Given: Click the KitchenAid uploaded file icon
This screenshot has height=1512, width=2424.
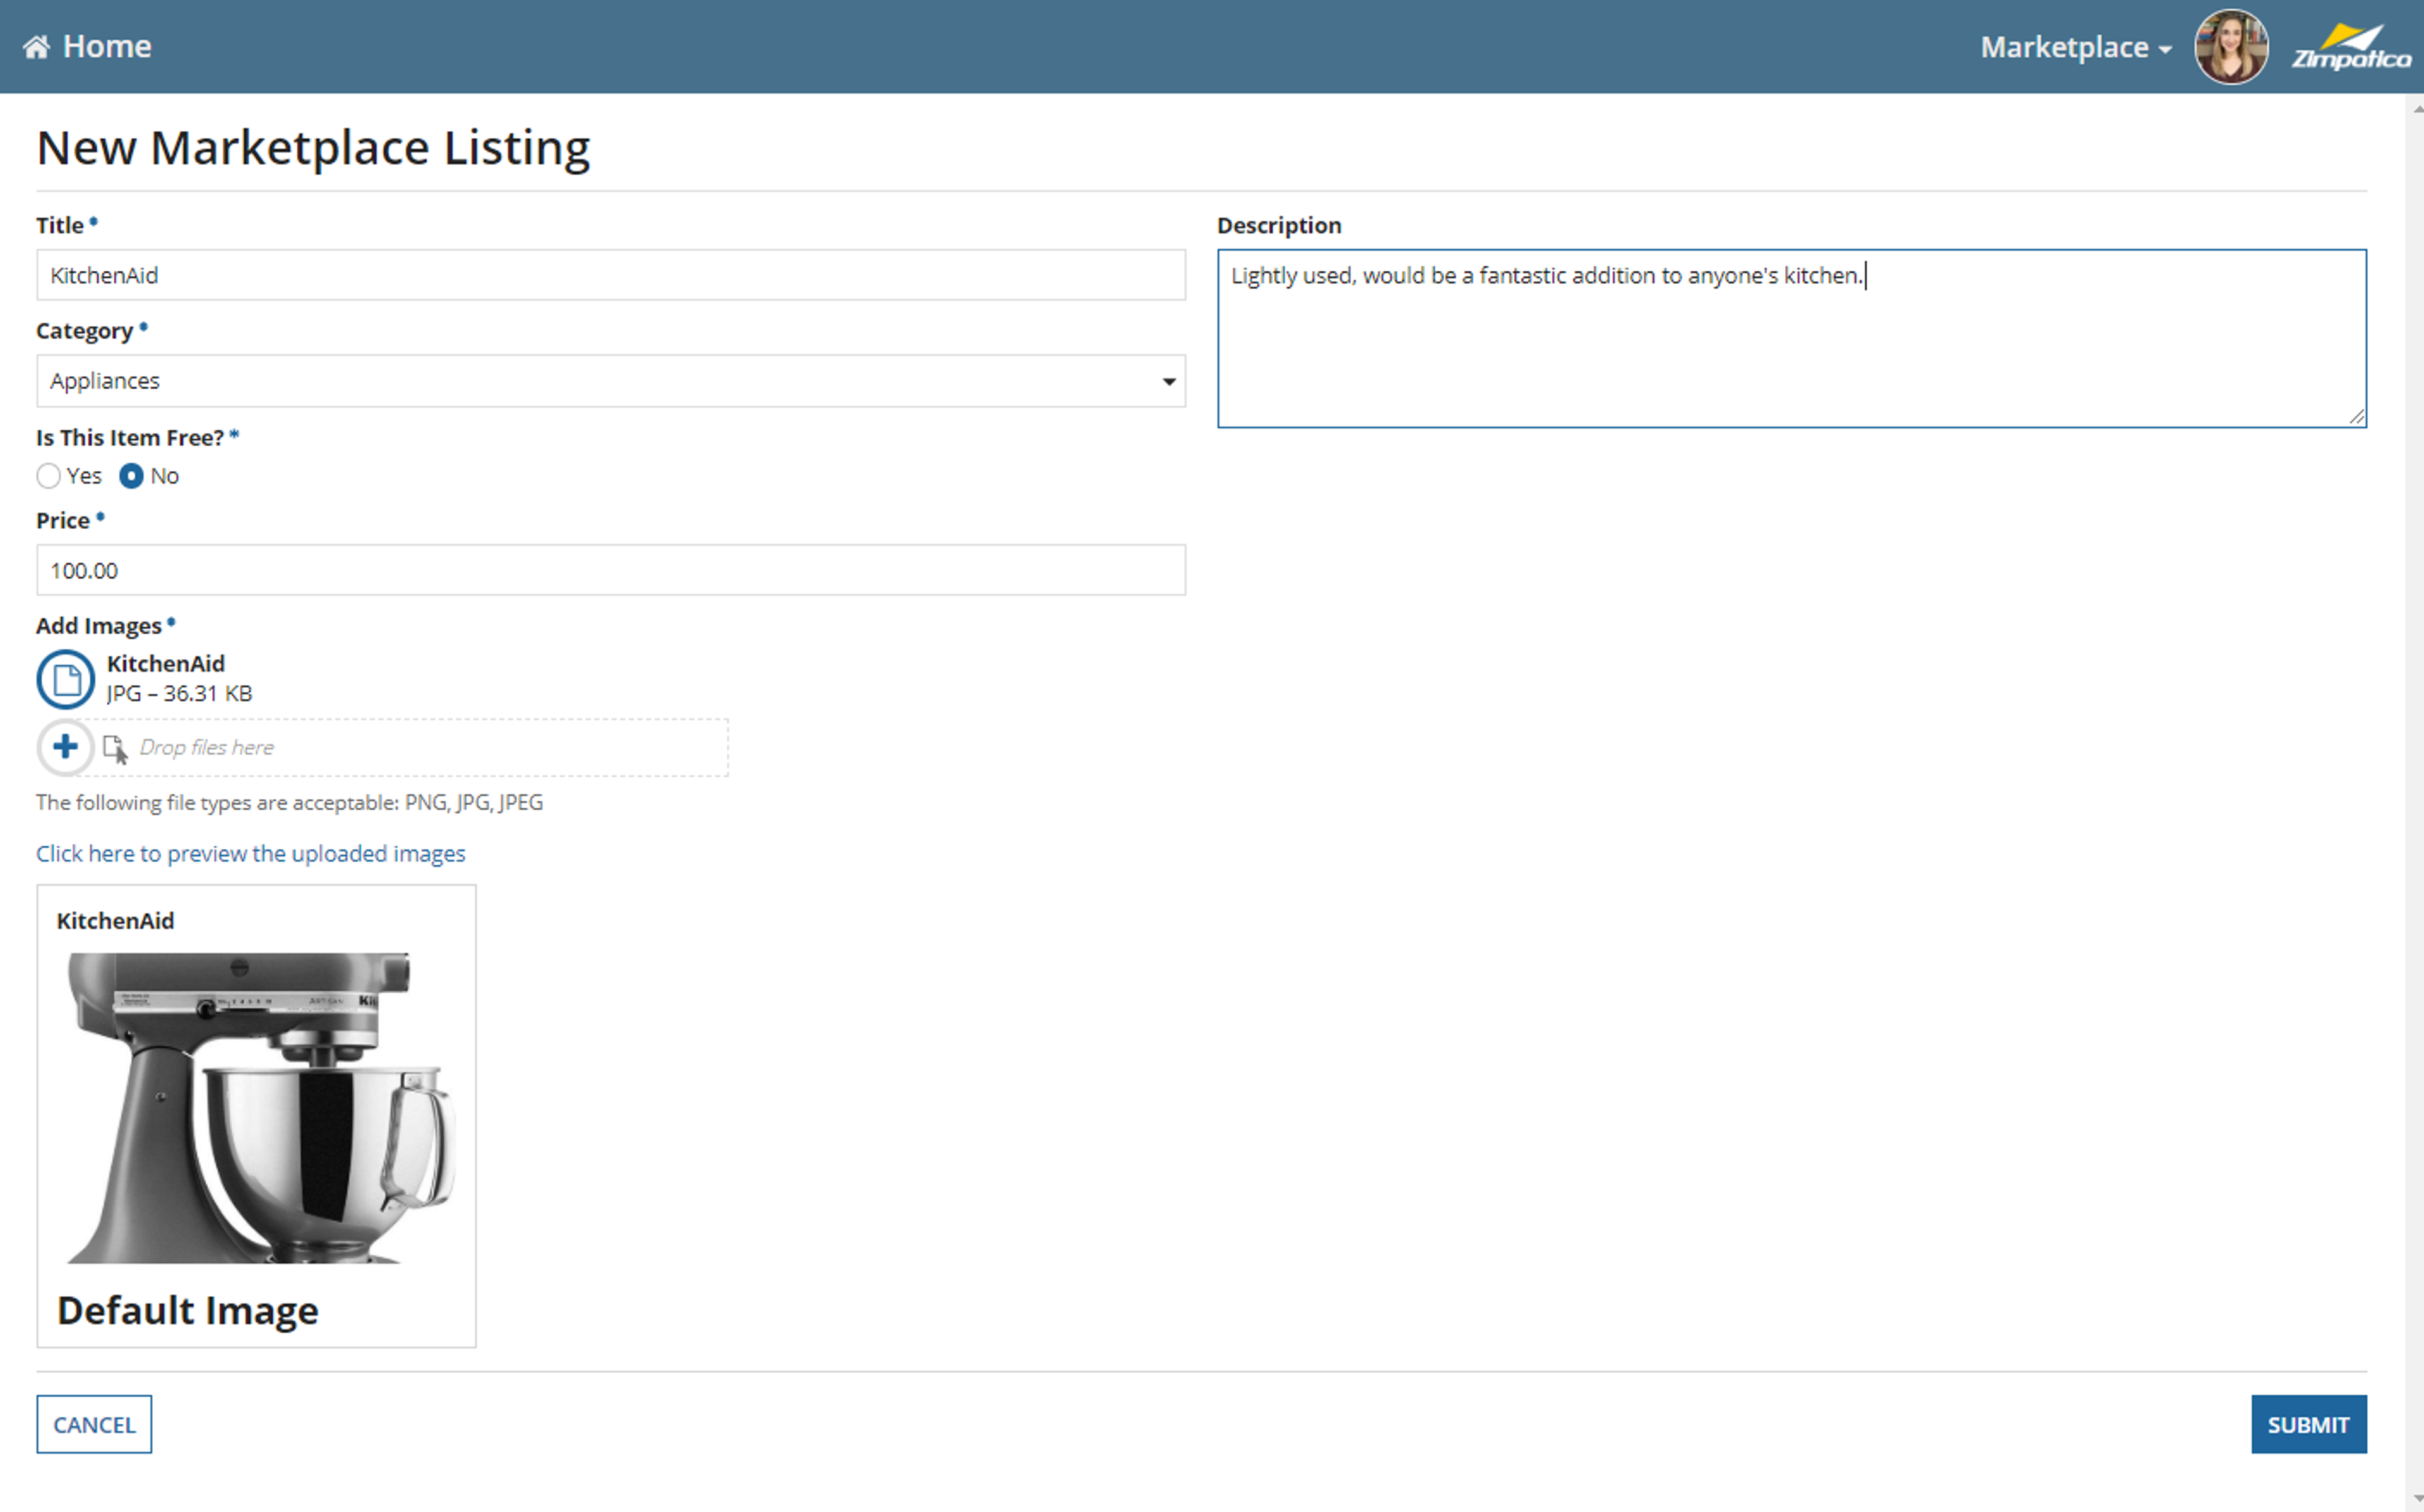Looking at the screenshot, I should [x=66, y=679].
